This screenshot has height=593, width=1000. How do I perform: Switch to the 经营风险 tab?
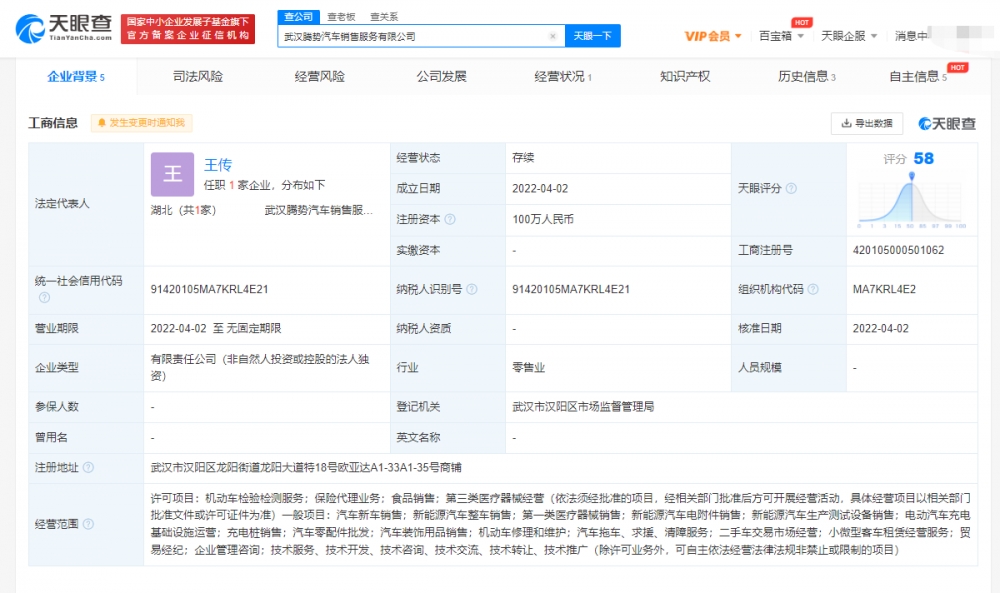[x=320, y=77]
